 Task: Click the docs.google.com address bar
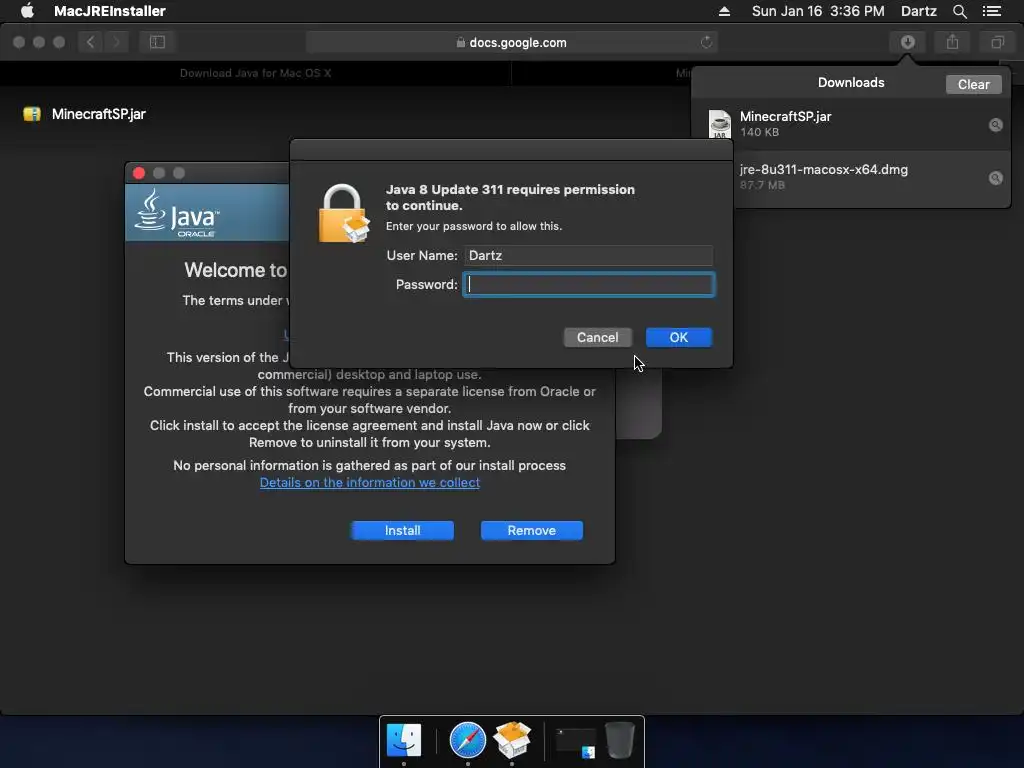[511, 42]
